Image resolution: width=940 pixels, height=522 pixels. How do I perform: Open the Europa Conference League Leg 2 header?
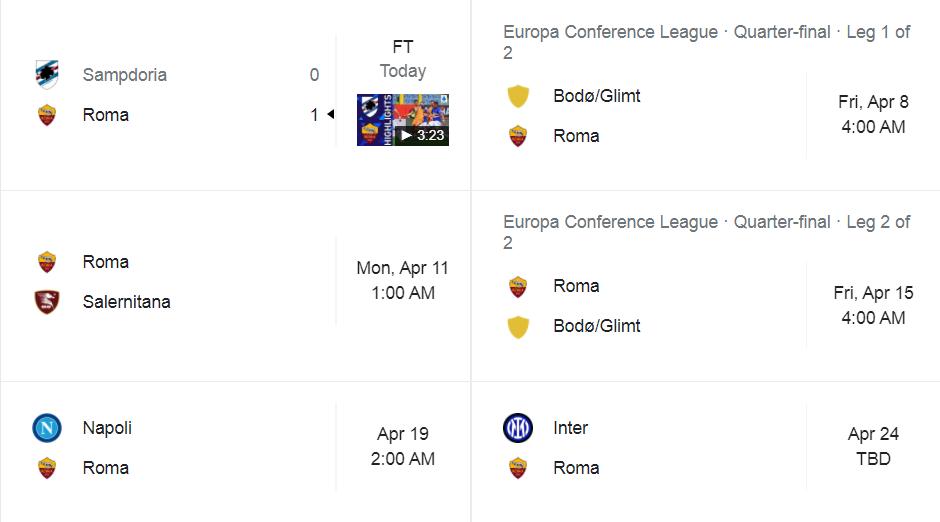[707, 232]
